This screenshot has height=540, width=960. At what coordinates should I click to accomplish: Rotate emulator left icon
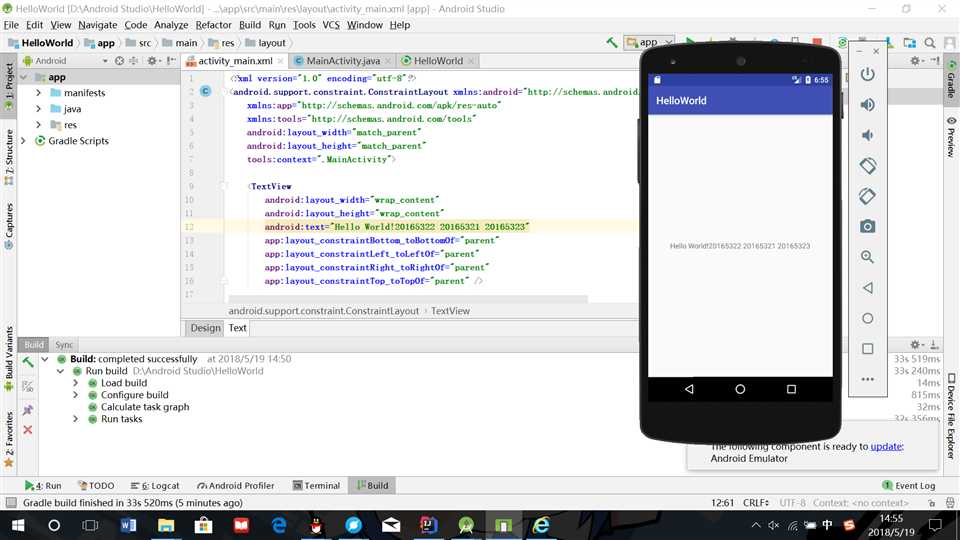[x=868, y=165]
